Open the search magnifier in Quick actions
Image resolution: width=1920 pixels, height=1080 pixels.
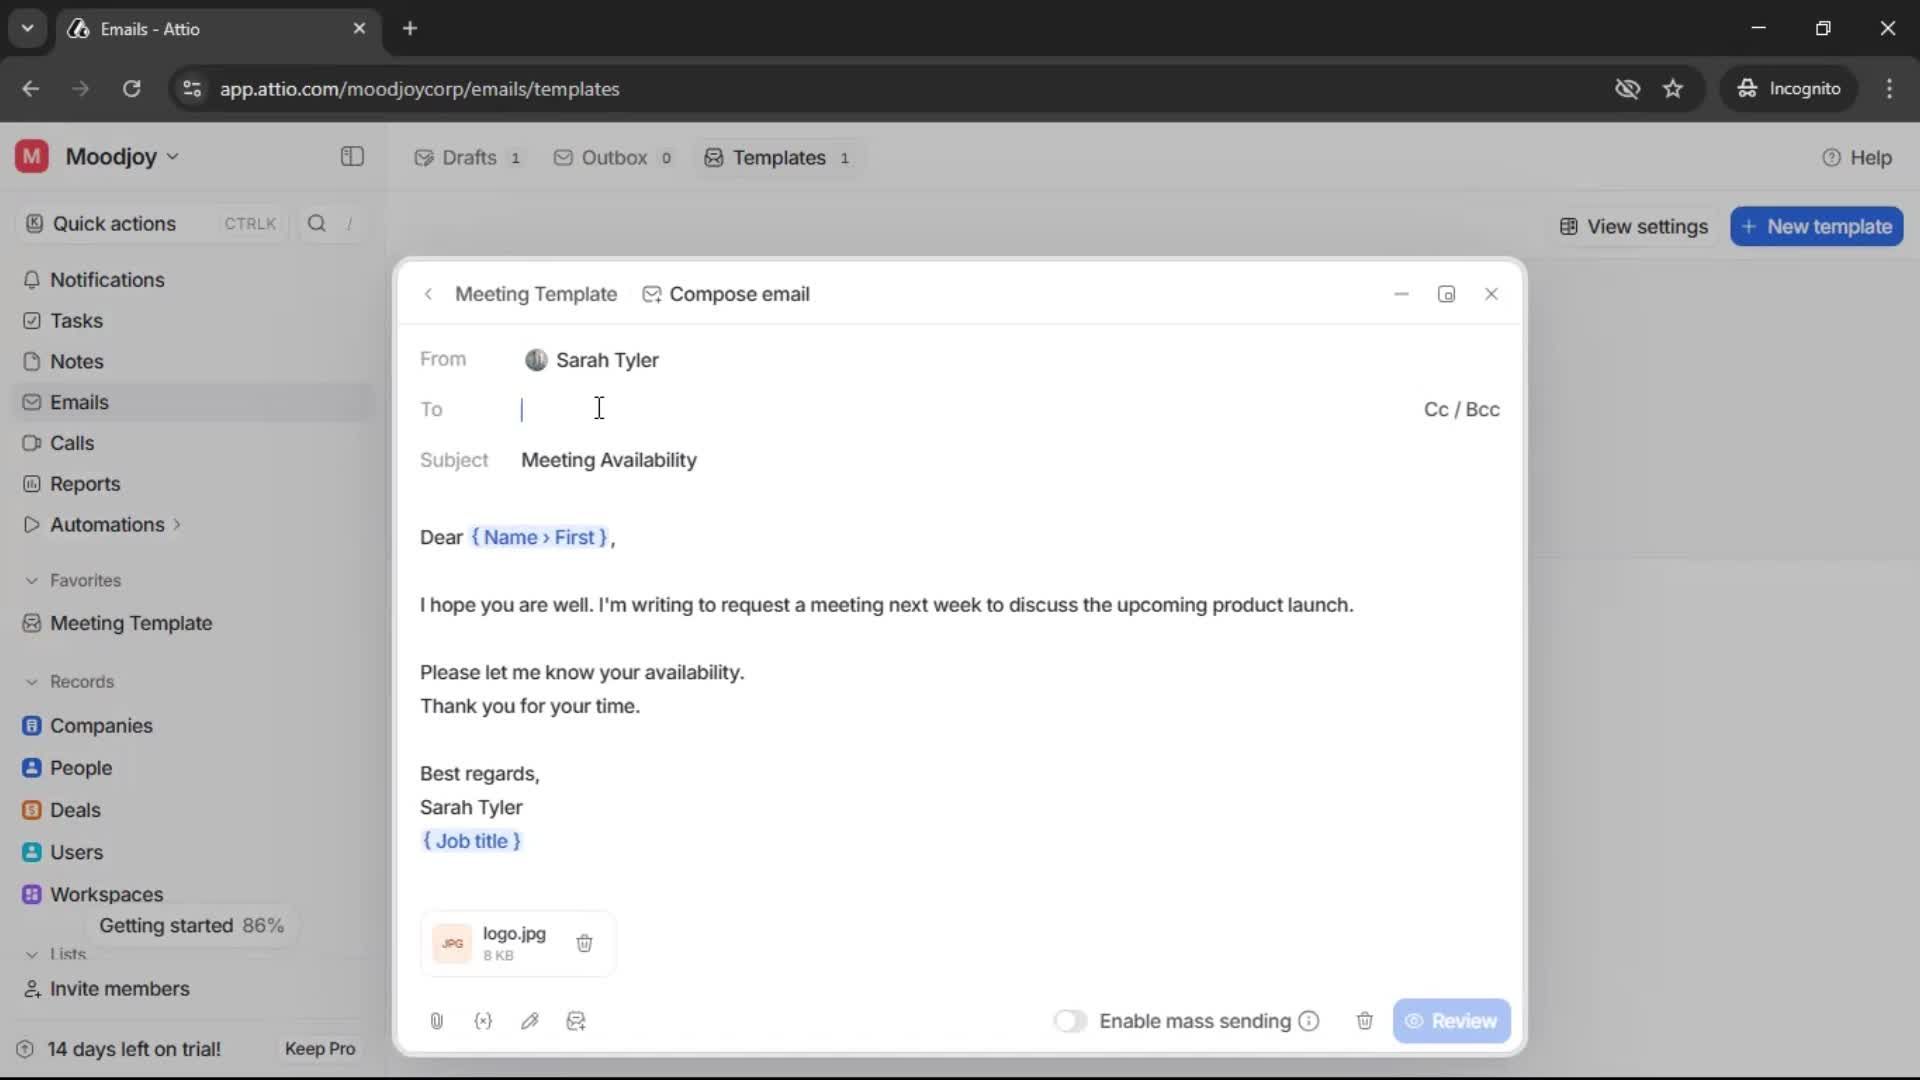coord(317,223)
